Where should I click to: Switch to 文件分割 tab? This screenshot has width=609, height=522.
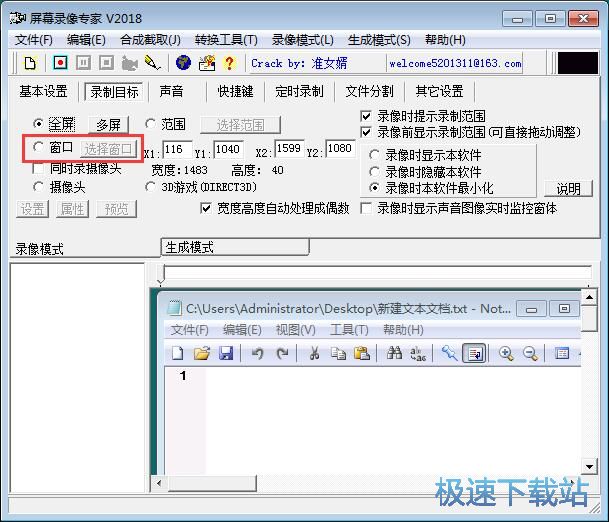point(369,92)
